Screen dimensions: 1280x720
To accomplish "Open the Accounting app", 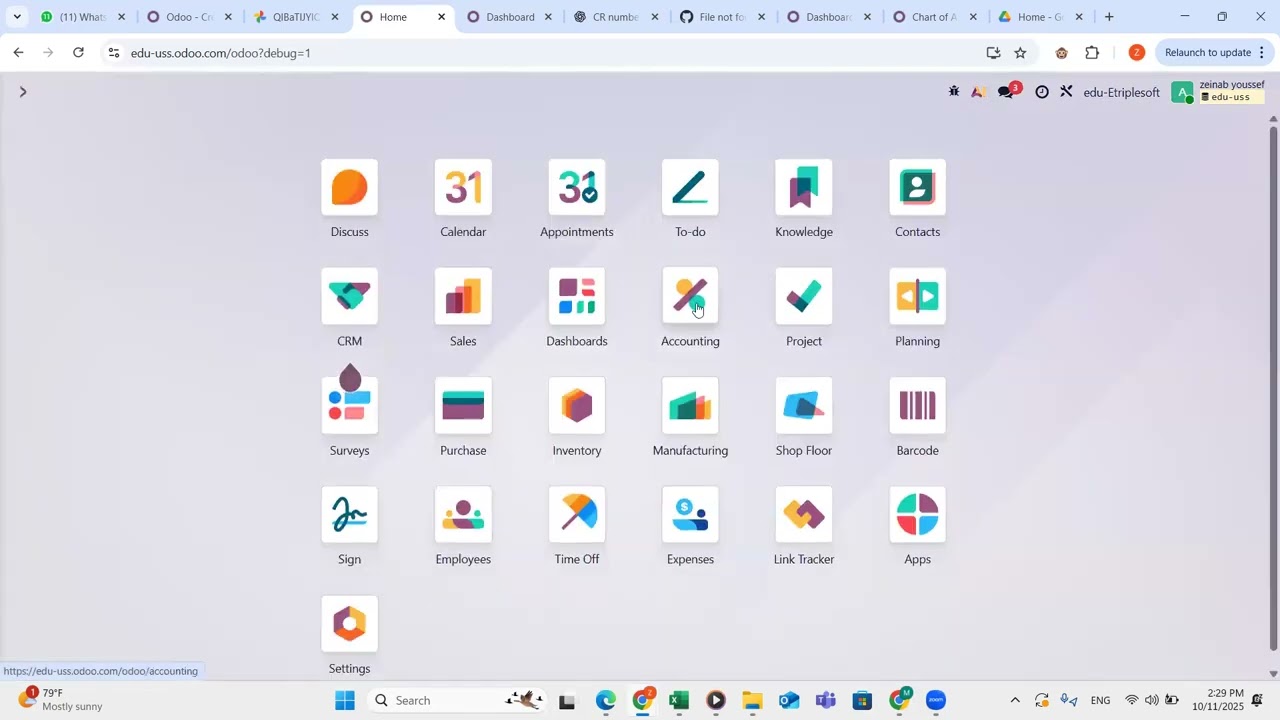I will click(690, 297).
